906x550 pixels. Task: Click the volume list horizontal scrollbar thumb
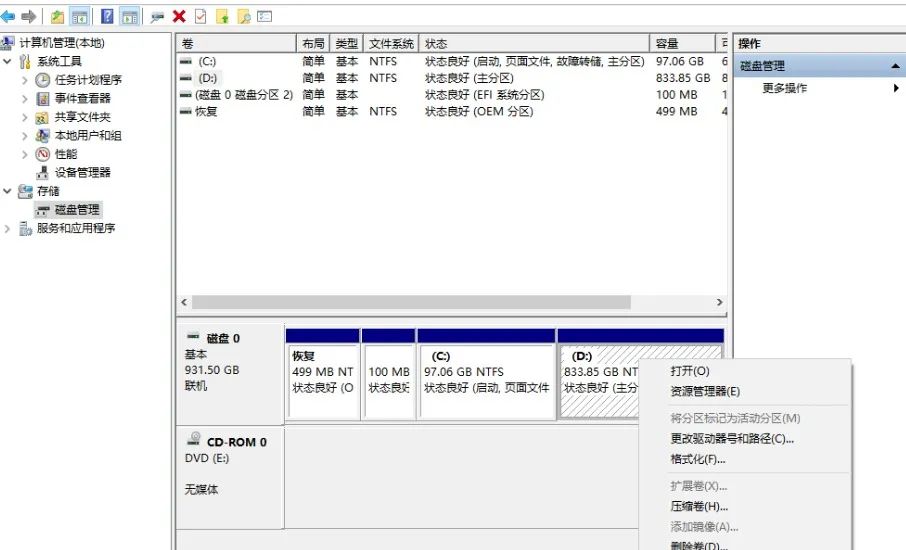[x=411, y=302]
